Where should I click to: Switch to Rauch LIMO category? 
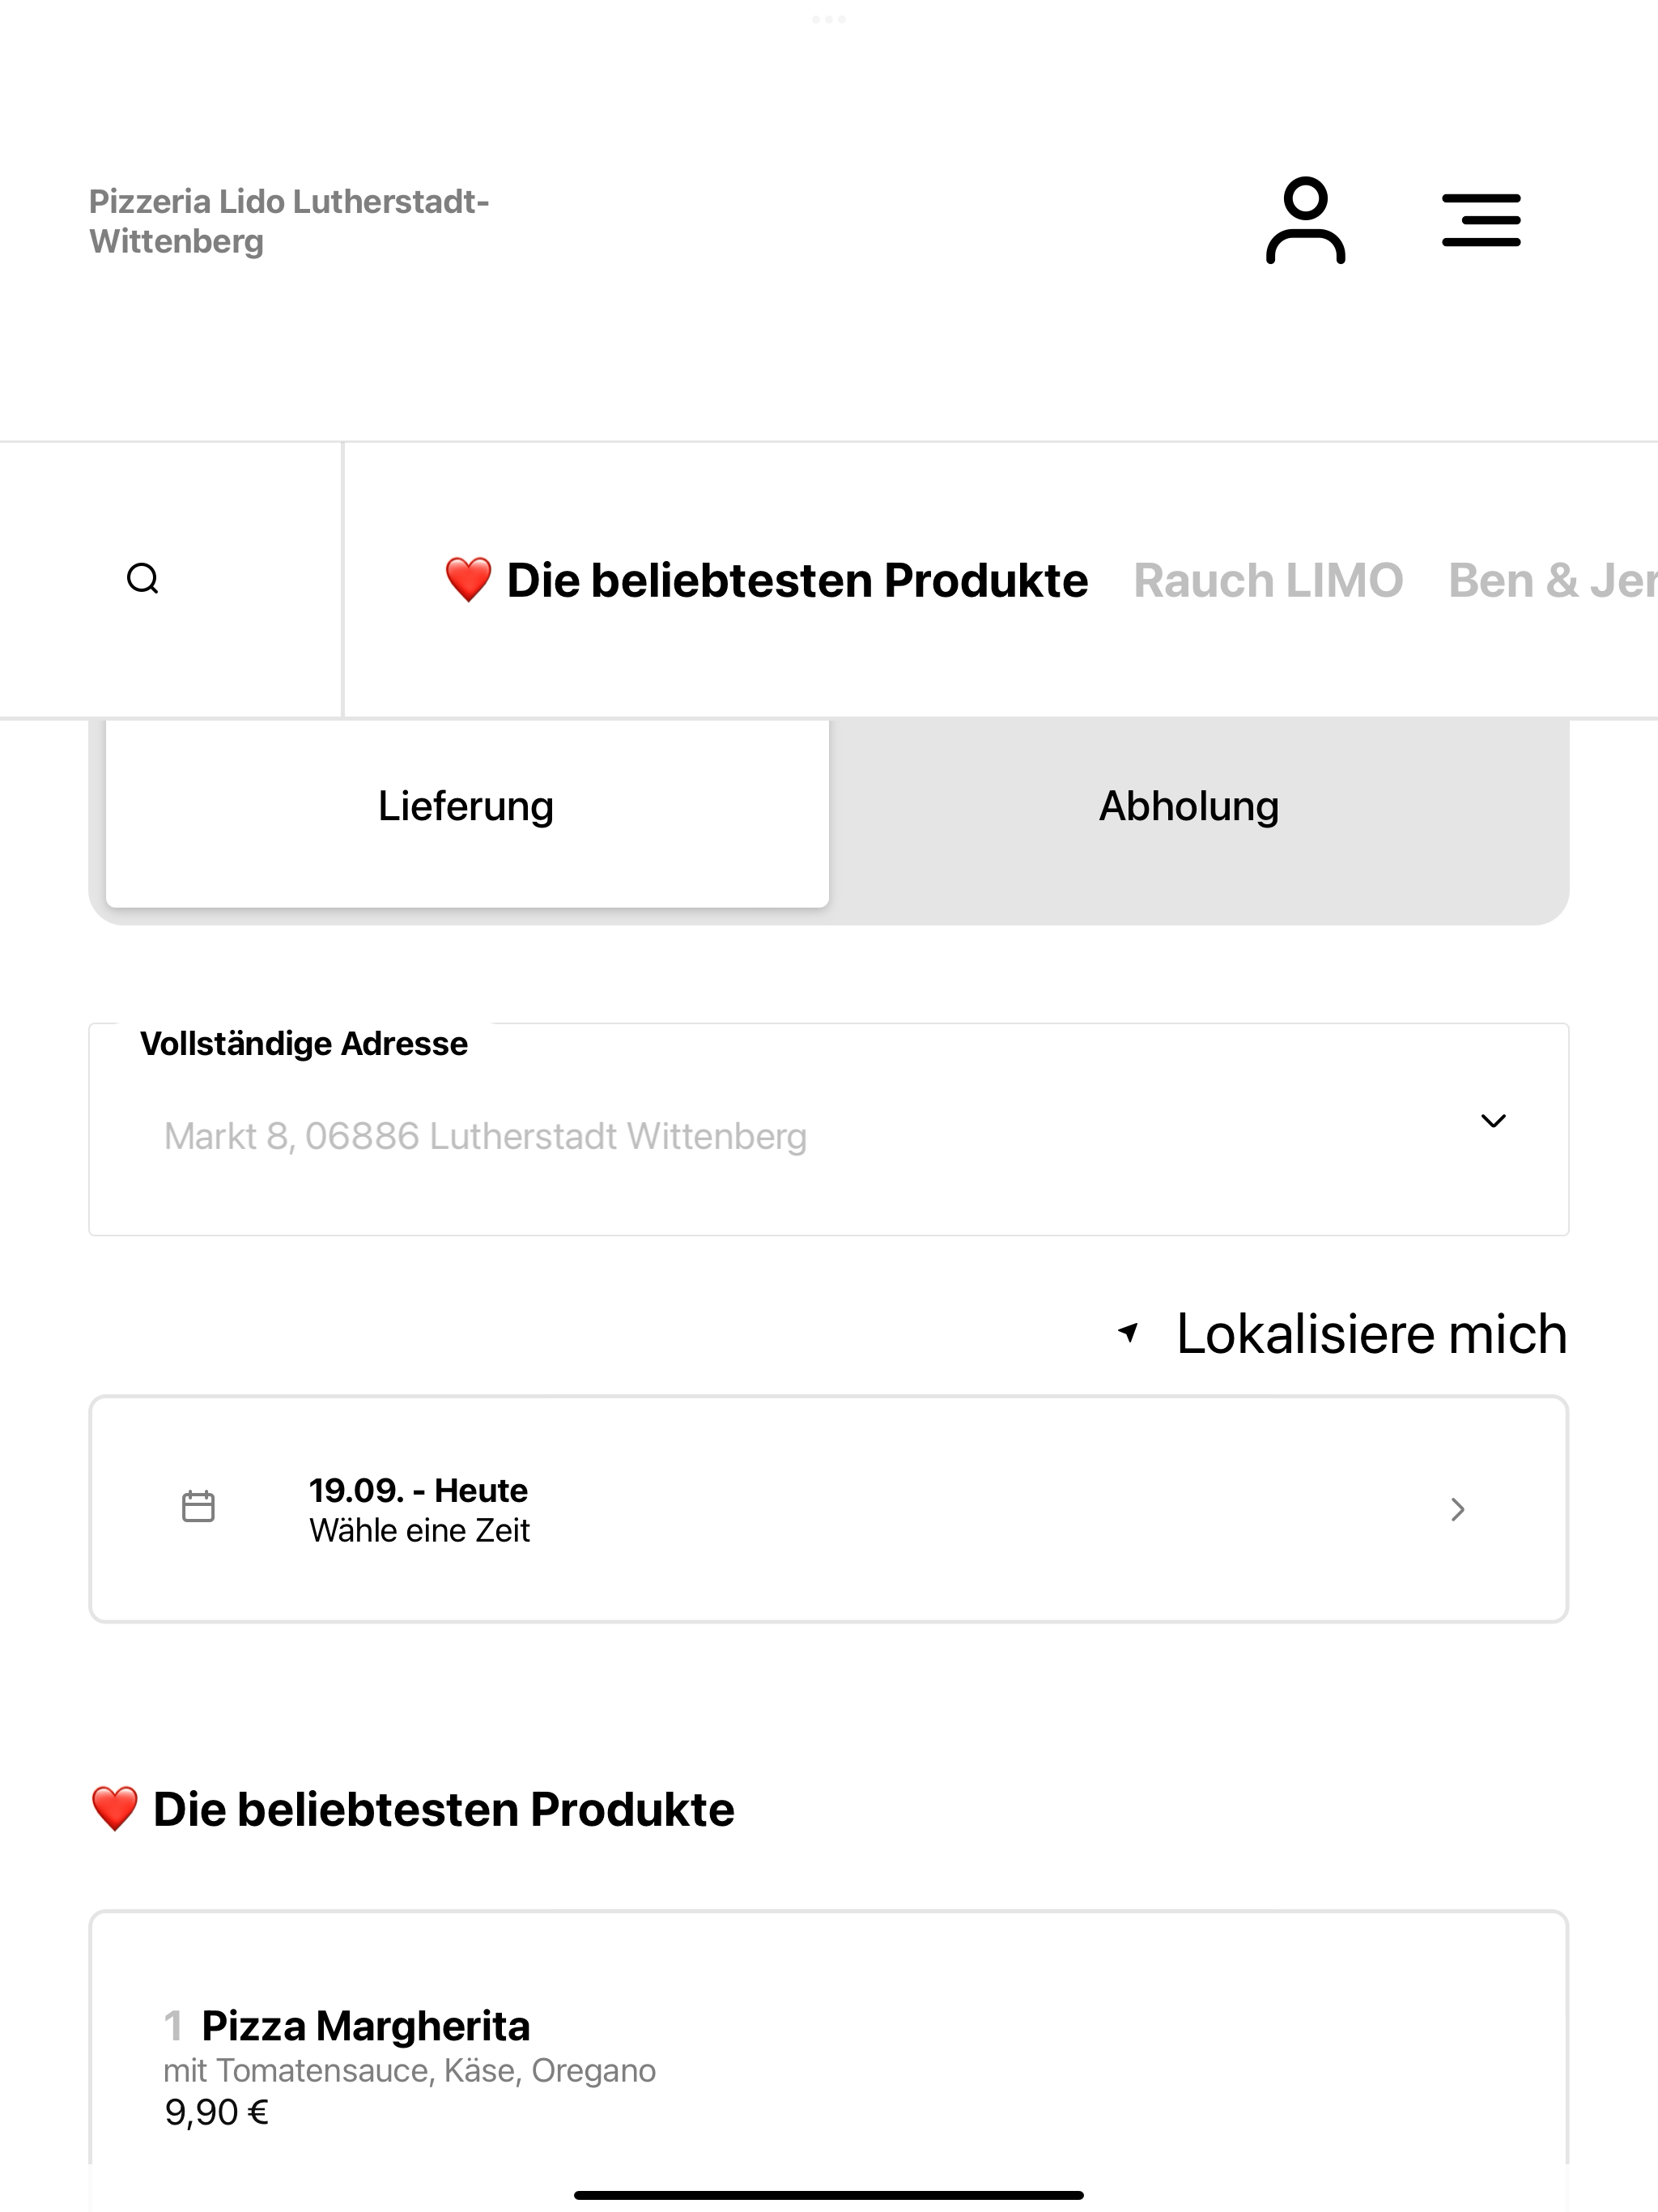pos(1268,581)
